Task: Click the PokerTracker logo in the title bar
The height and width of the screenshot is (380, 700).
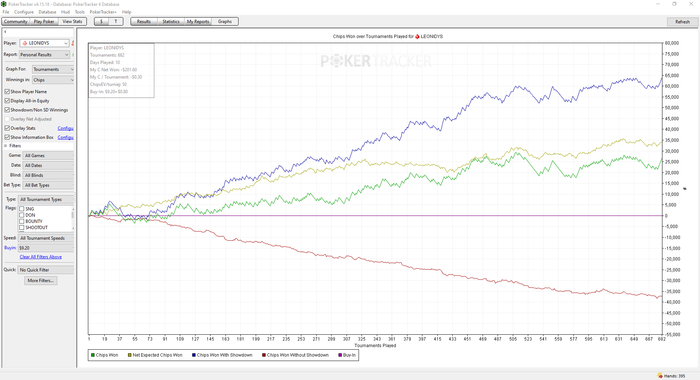Action: tap(4, 4)
